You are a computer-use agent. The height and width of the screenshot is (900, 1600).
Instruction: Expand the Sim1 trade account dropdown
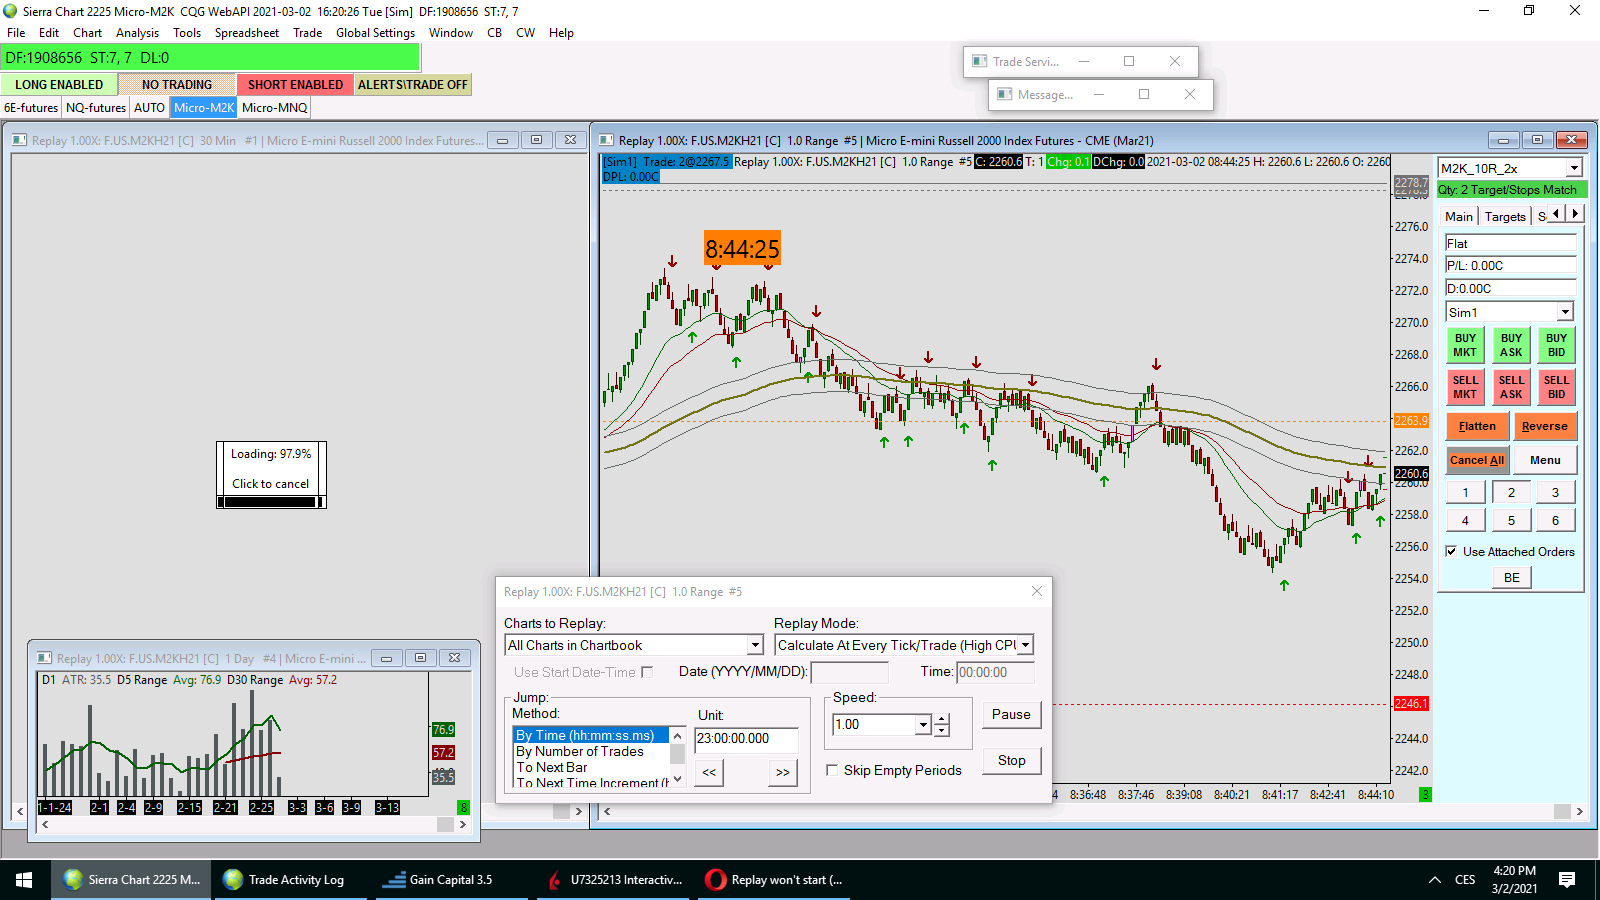1565,312
